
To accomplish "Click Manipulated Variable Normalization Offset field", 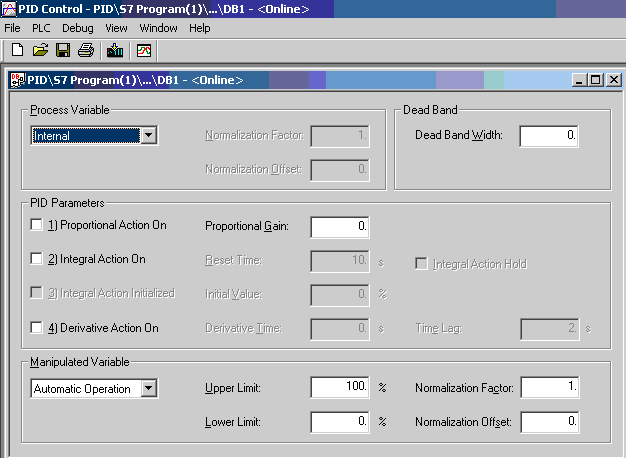I will point(550,422).
